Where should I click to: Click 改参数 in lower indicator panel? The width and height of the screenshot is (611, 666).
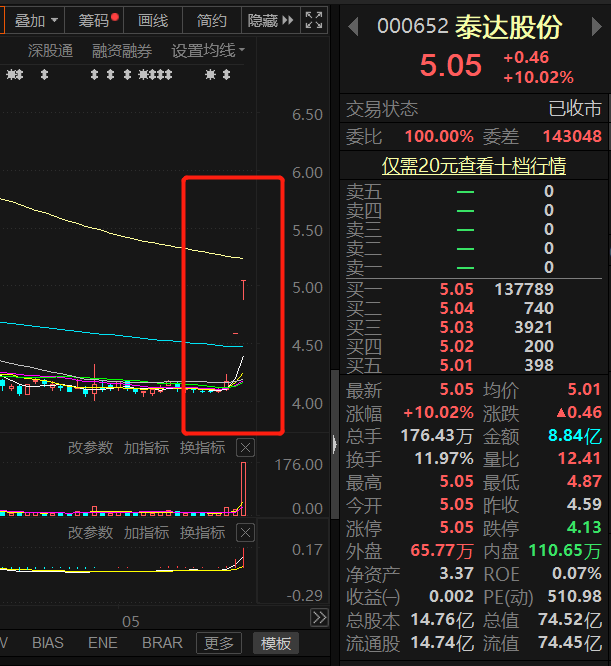tap(90, 533)
